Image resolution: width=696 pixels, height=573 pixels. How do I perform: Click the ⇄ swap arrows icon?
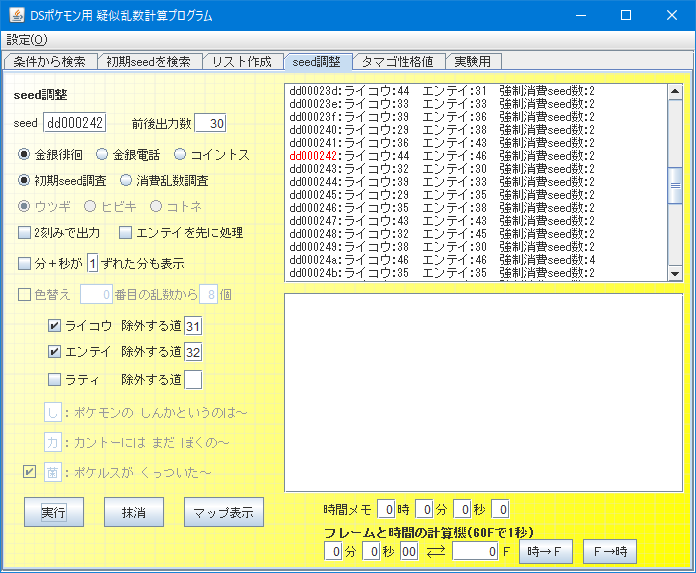tap(435, 552)
